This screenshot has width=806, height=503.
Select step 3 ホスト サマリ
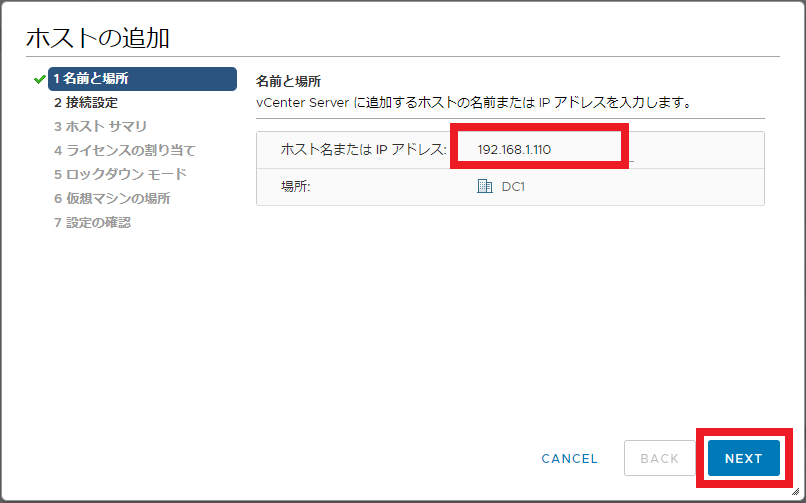coord(100,126)
